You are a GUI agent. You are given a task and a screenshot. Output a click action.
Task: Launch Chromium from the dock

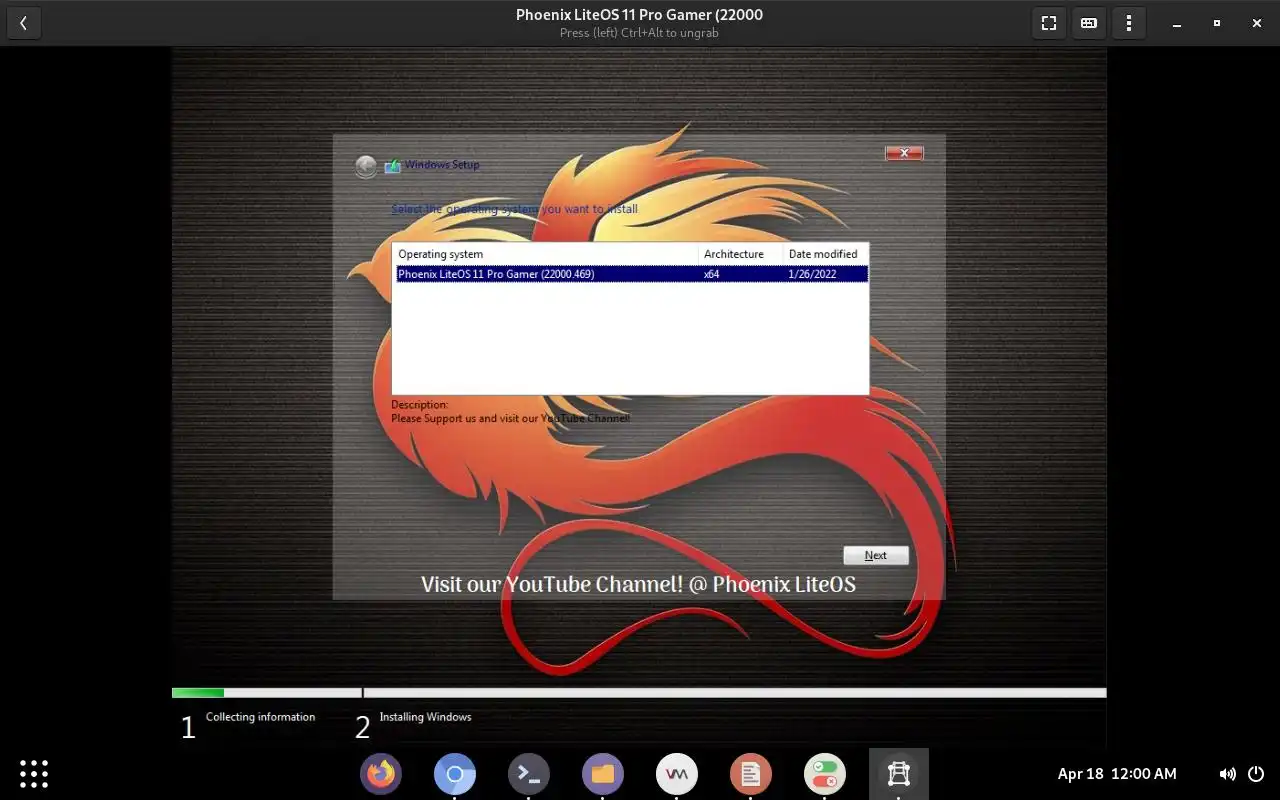[x=455, y=774]
